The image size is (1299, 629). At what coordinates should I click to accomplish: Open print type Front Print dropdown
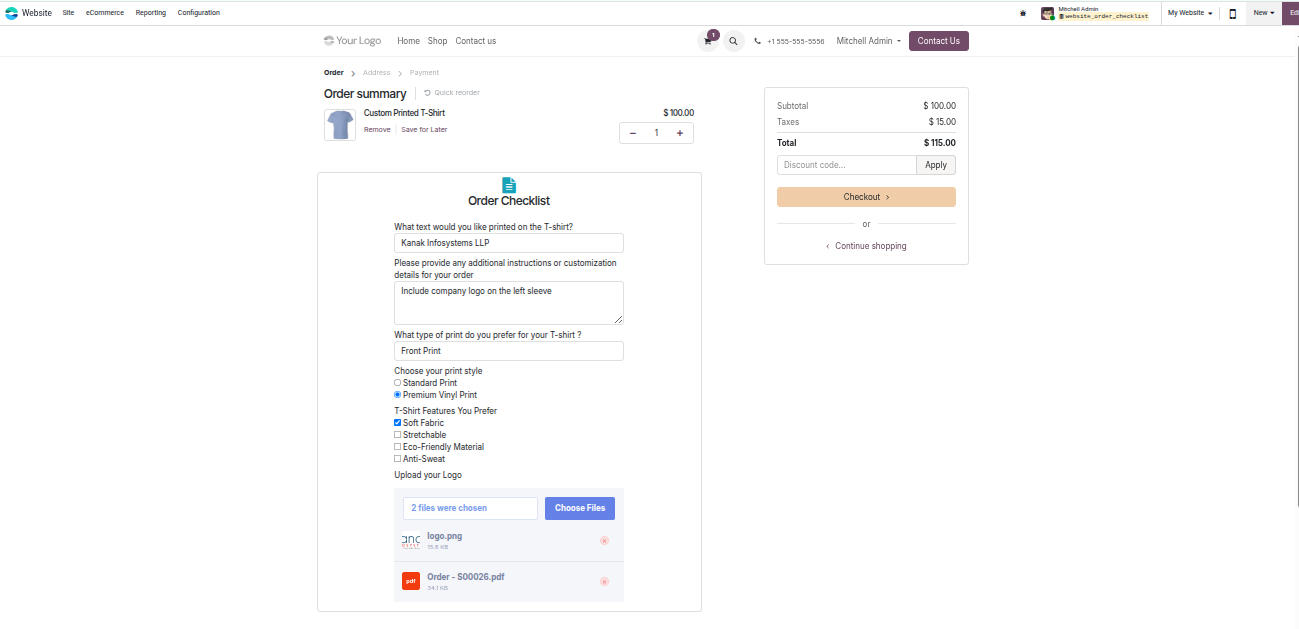coord(509,351)
